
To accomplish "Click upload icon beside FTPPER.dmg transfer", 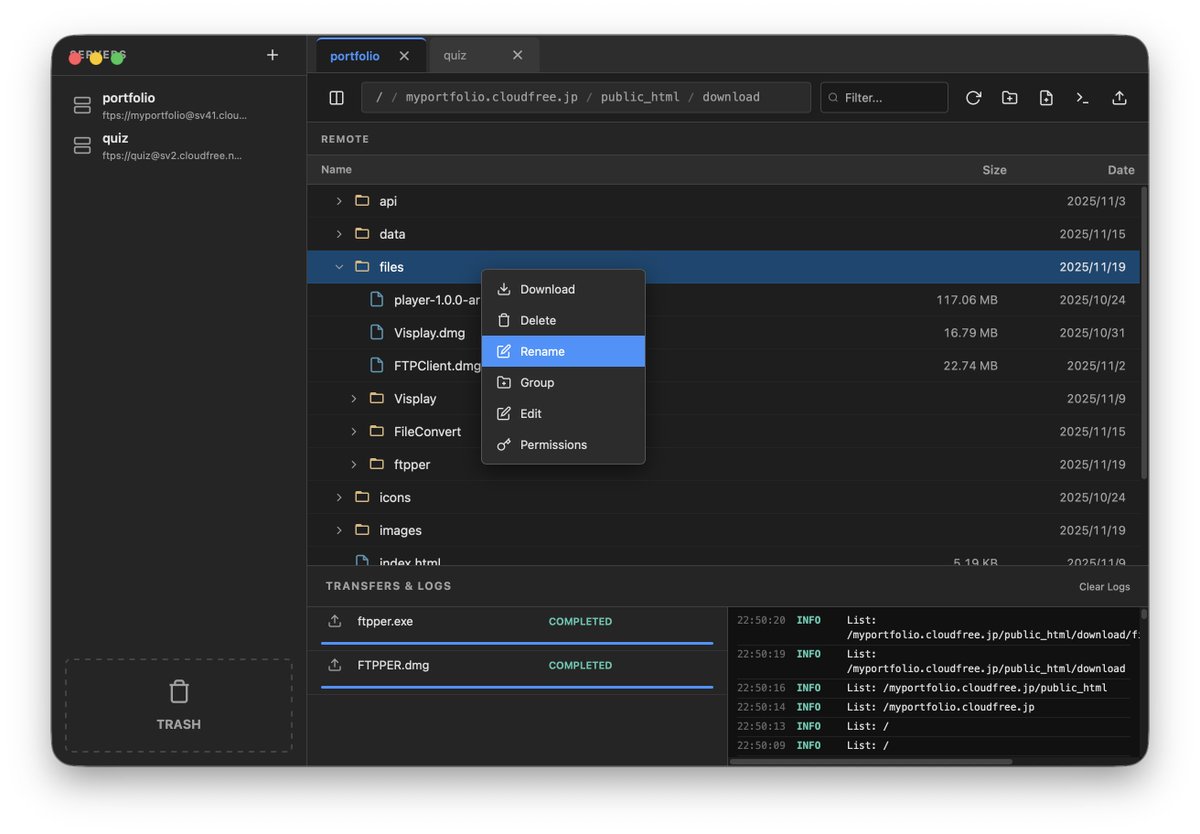I will pos(335,665).
